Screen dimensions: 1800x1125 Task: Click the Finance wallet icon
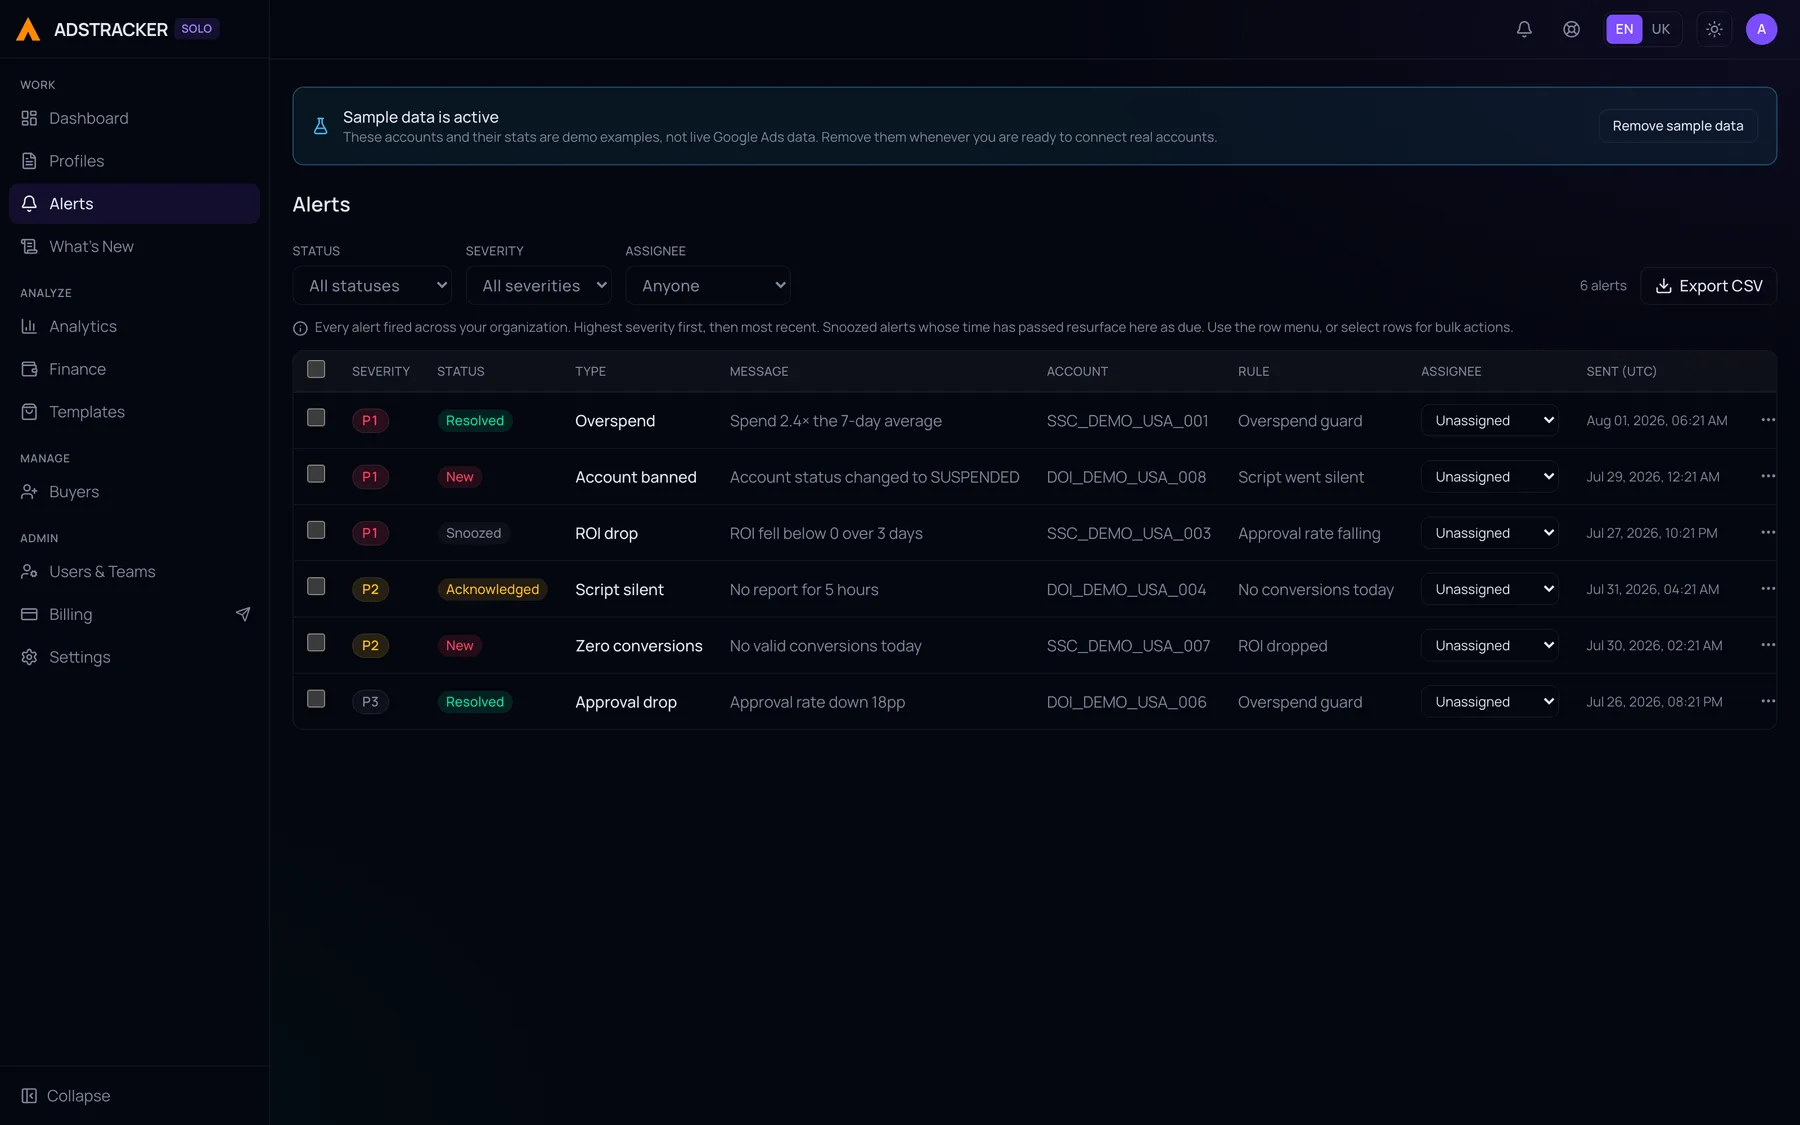click(29, 369)
